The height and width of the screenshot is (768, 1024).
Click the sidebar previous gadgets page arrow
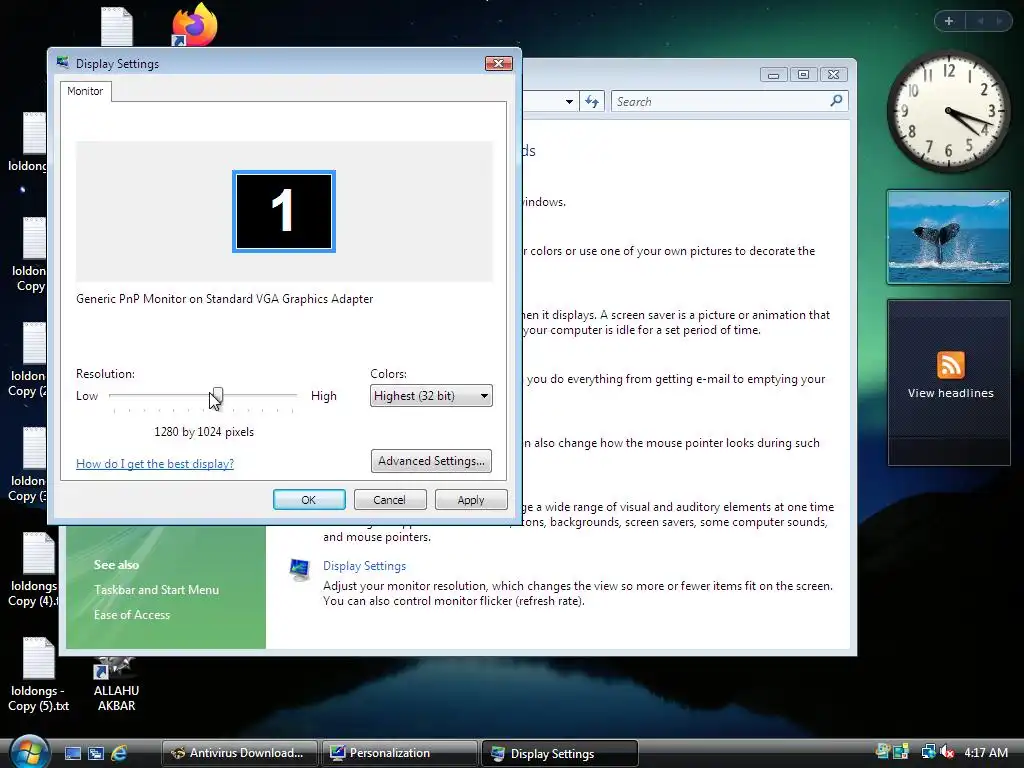coord(980,21)
